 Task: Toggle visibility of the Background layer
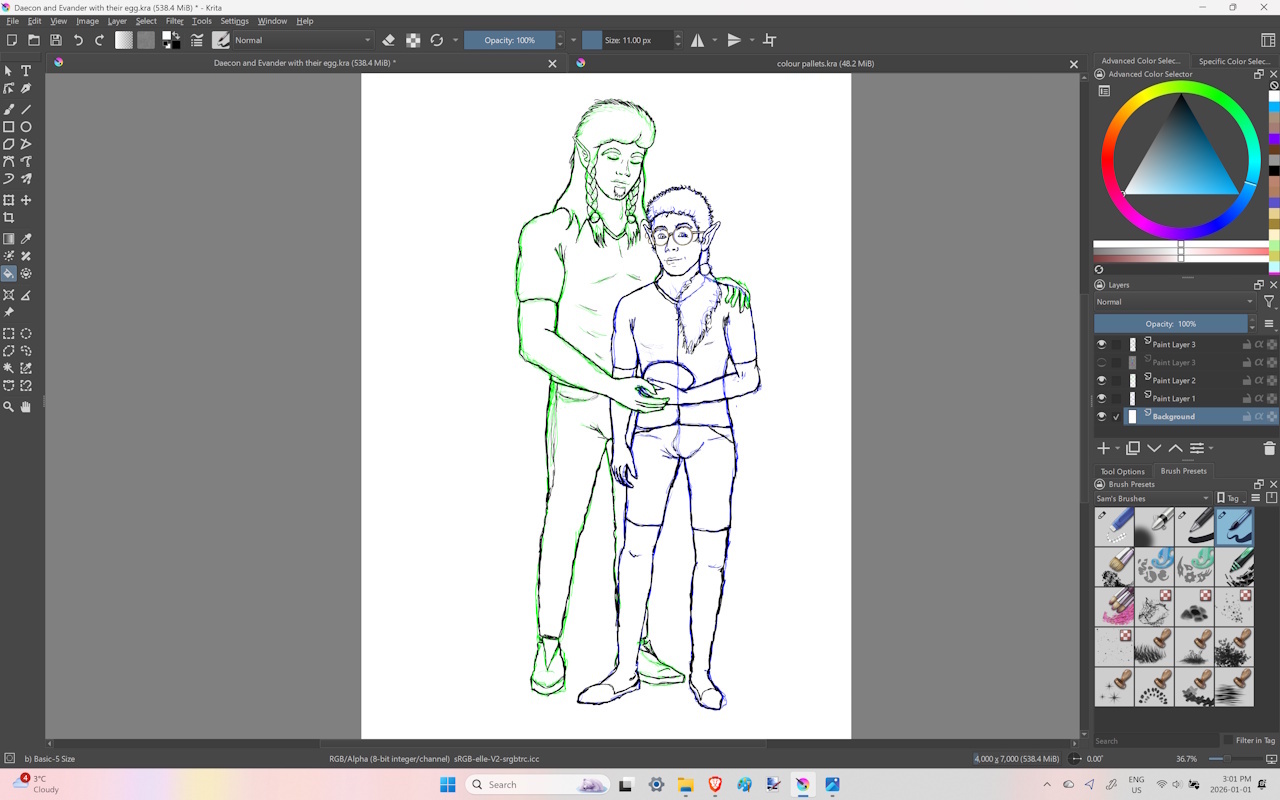point(1102,416)
